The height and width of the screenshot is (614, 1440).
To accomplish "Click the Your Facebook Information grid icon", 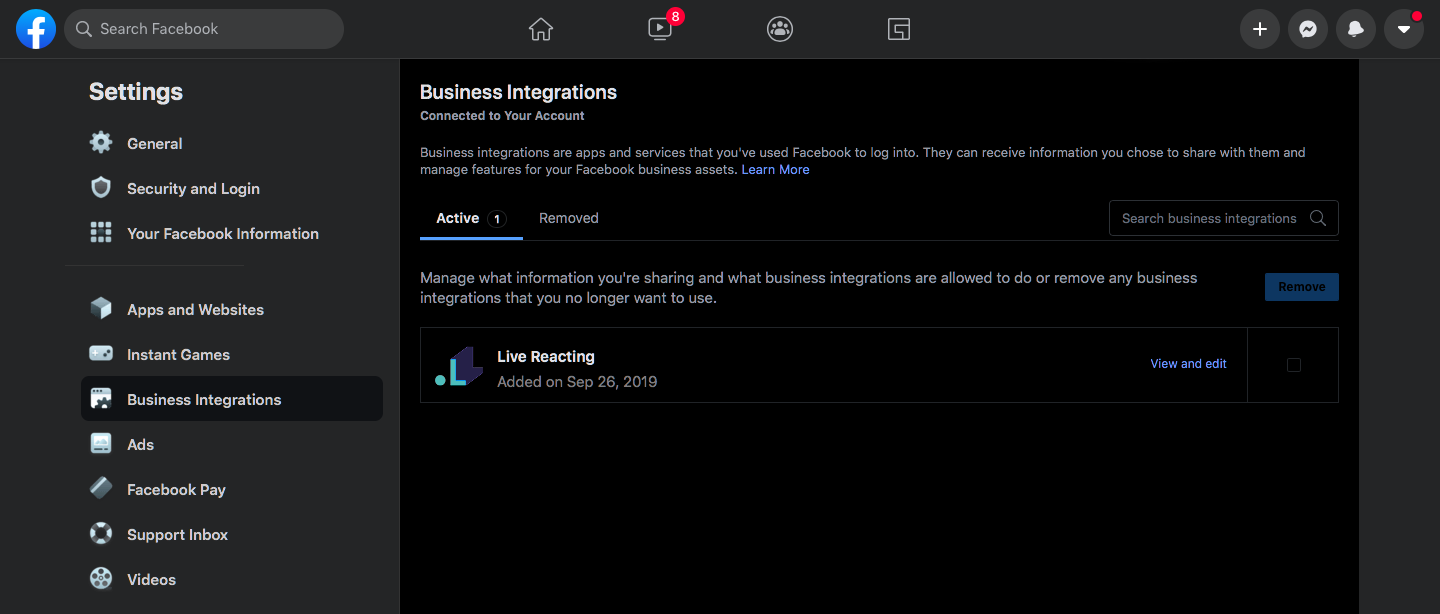I will [x=101, y=233].
